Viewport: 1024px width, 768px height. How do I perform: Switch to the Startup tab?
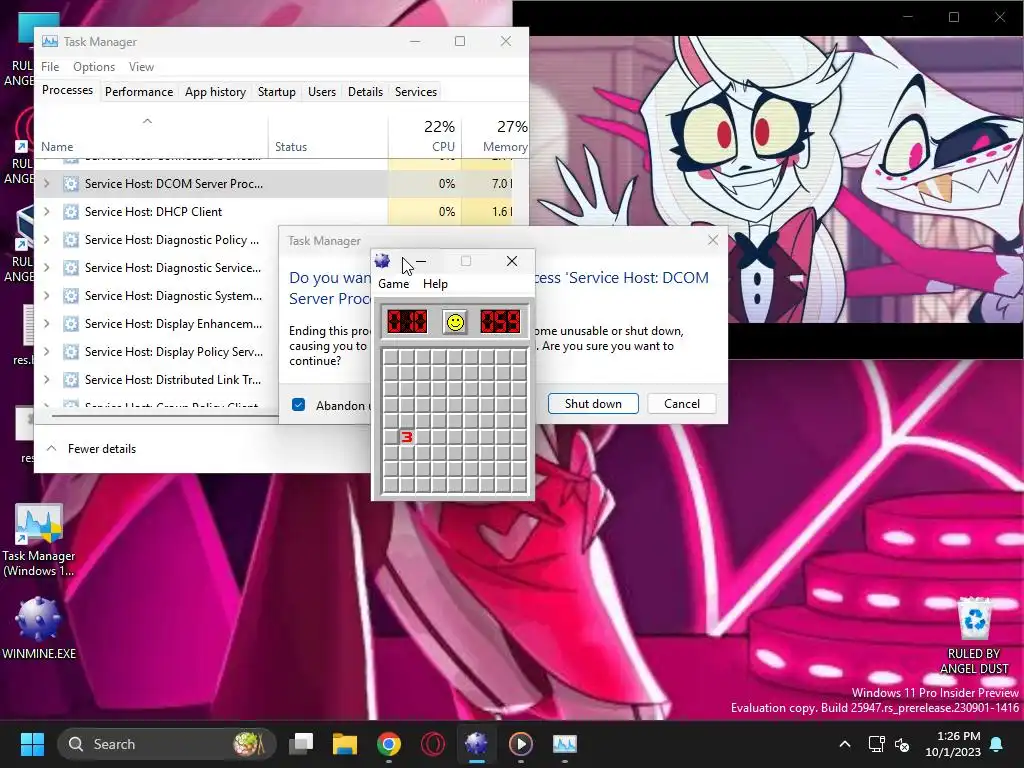tap(276, 92)
